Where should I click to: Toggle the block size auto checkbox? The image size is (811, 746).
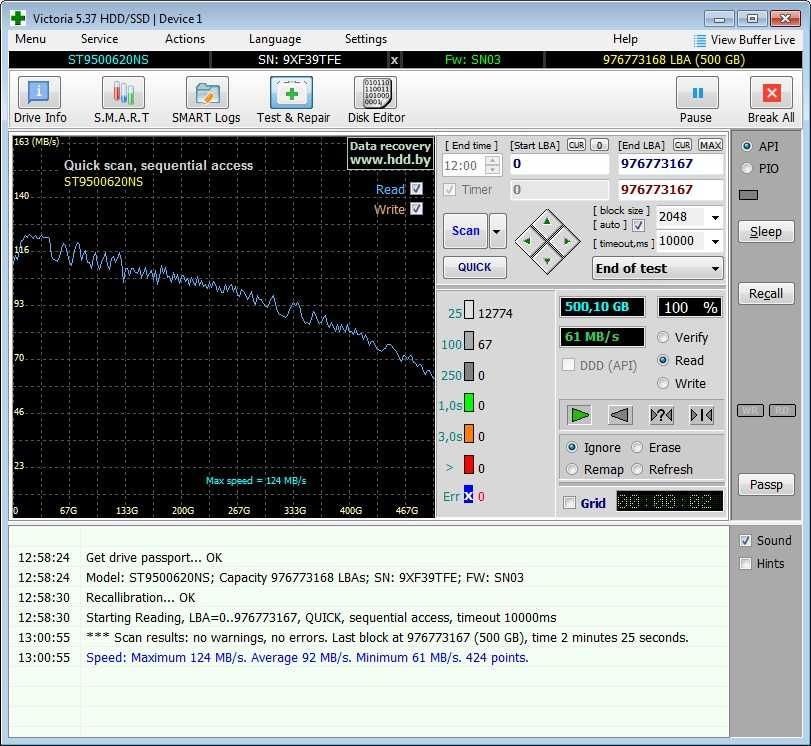pos(638,226)
